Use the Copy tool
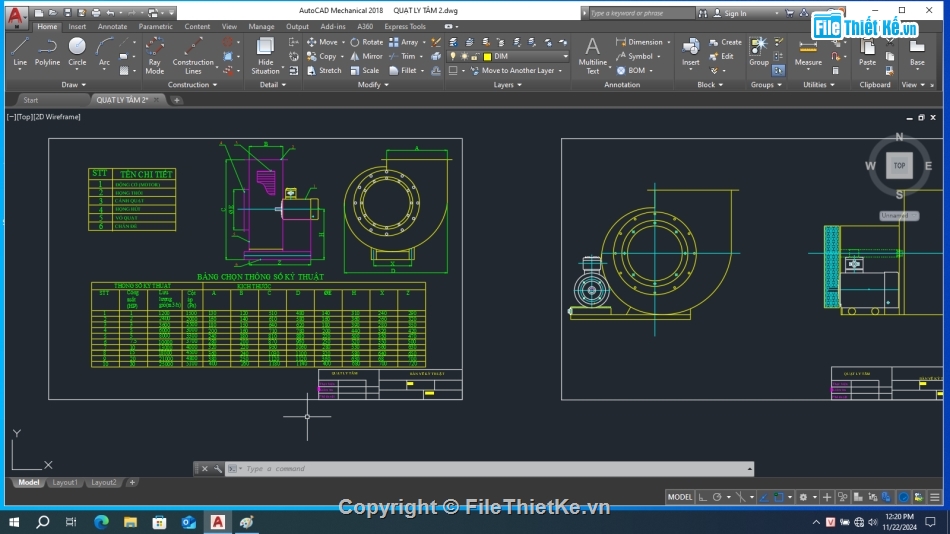 click(x=322, y=56)
